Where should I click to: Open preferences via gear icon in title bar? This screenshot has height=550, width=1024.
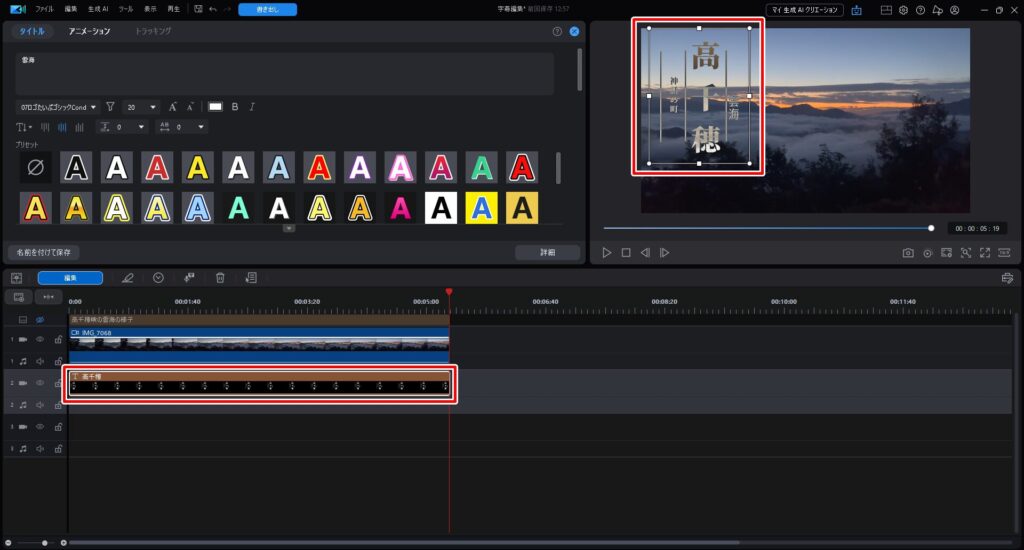point(903,9)
